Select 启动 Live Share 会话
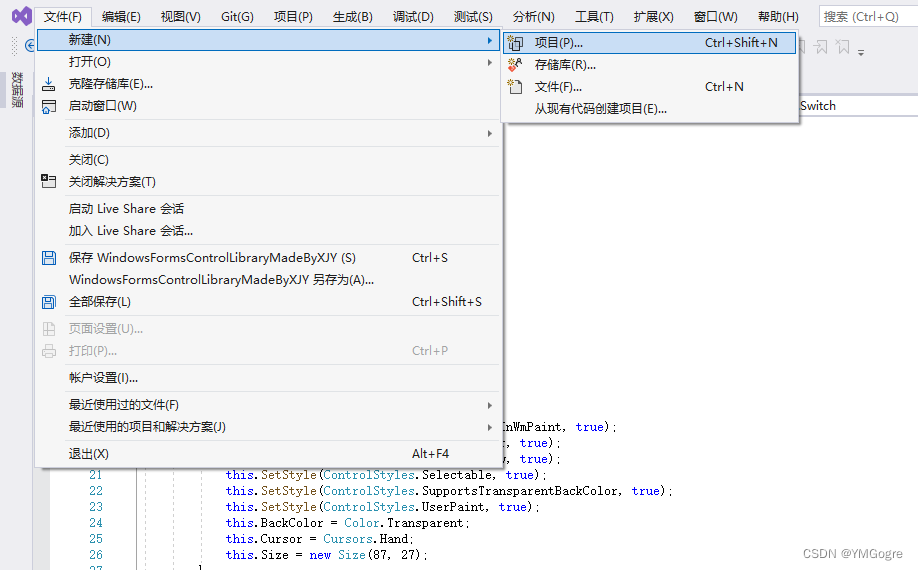Image resolution: width=918 pixels, height=570 pixels. point(268,209)
